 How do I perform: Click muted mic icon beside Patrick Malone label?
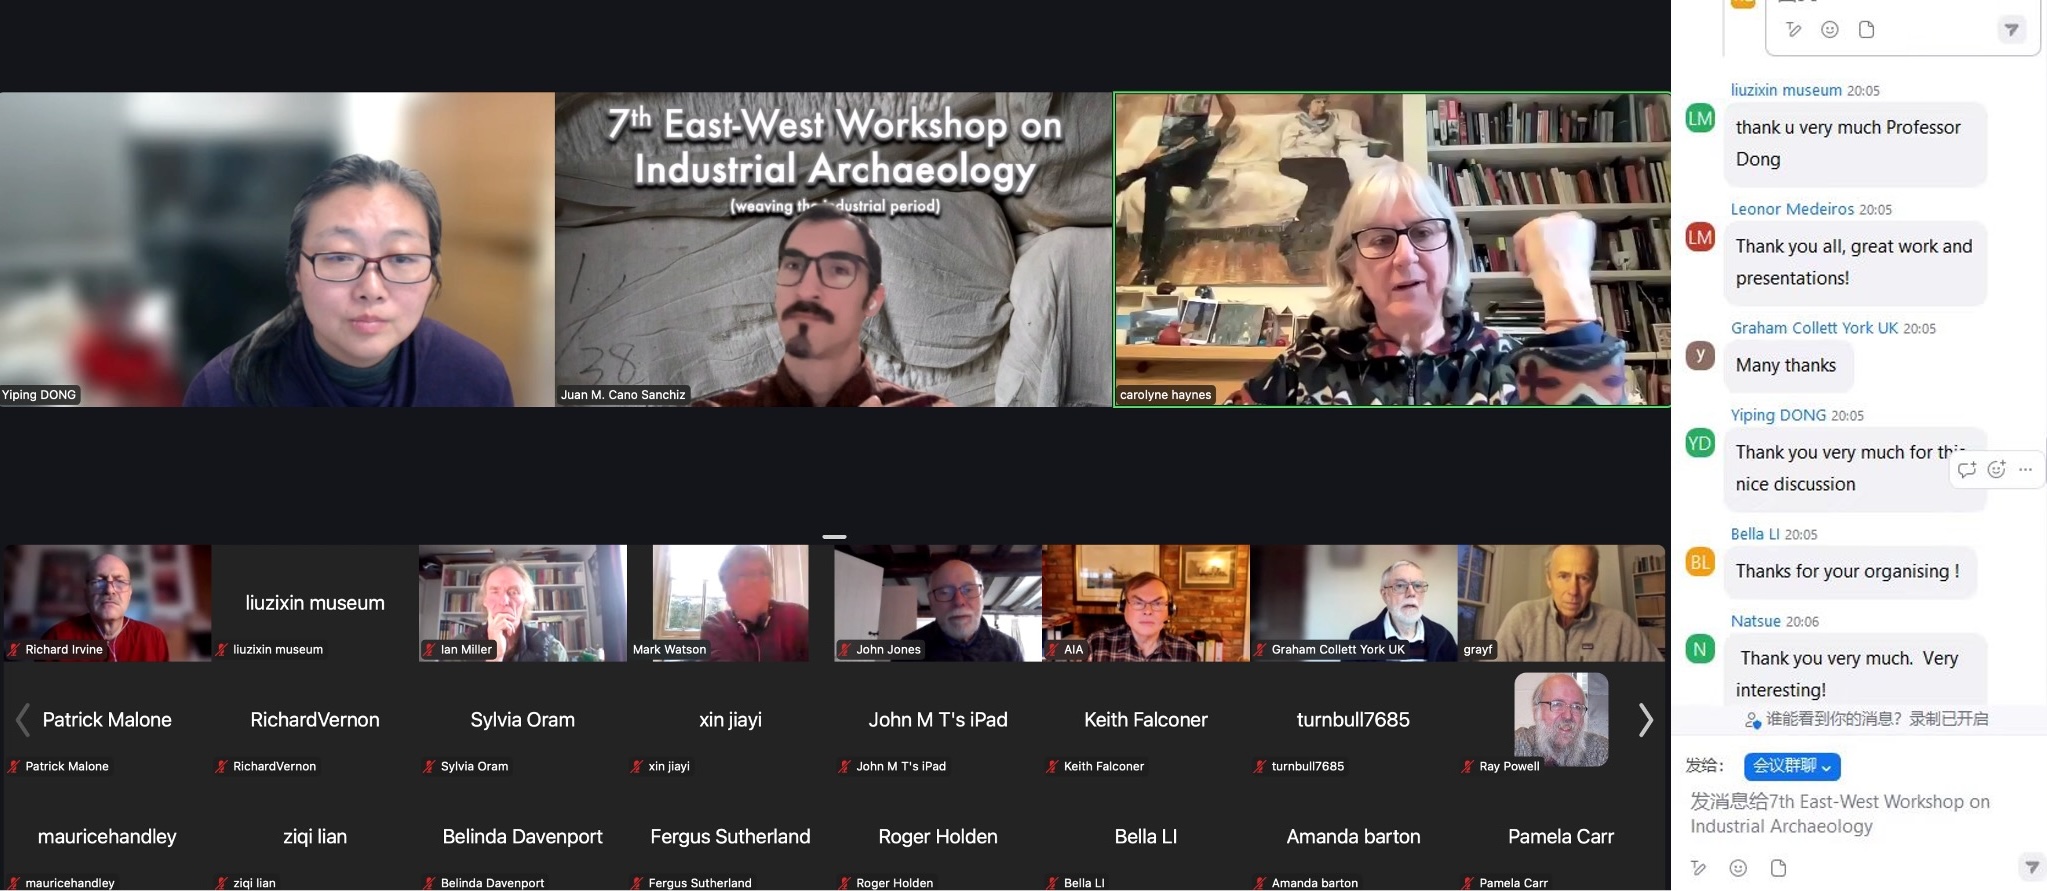[x=14, y=767]
